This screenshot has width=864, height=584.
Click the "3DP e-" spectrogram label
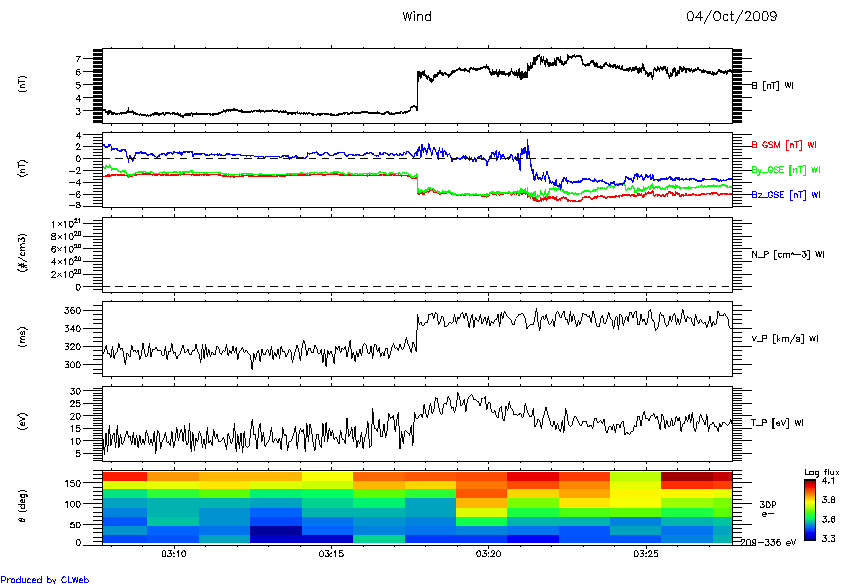768,509
